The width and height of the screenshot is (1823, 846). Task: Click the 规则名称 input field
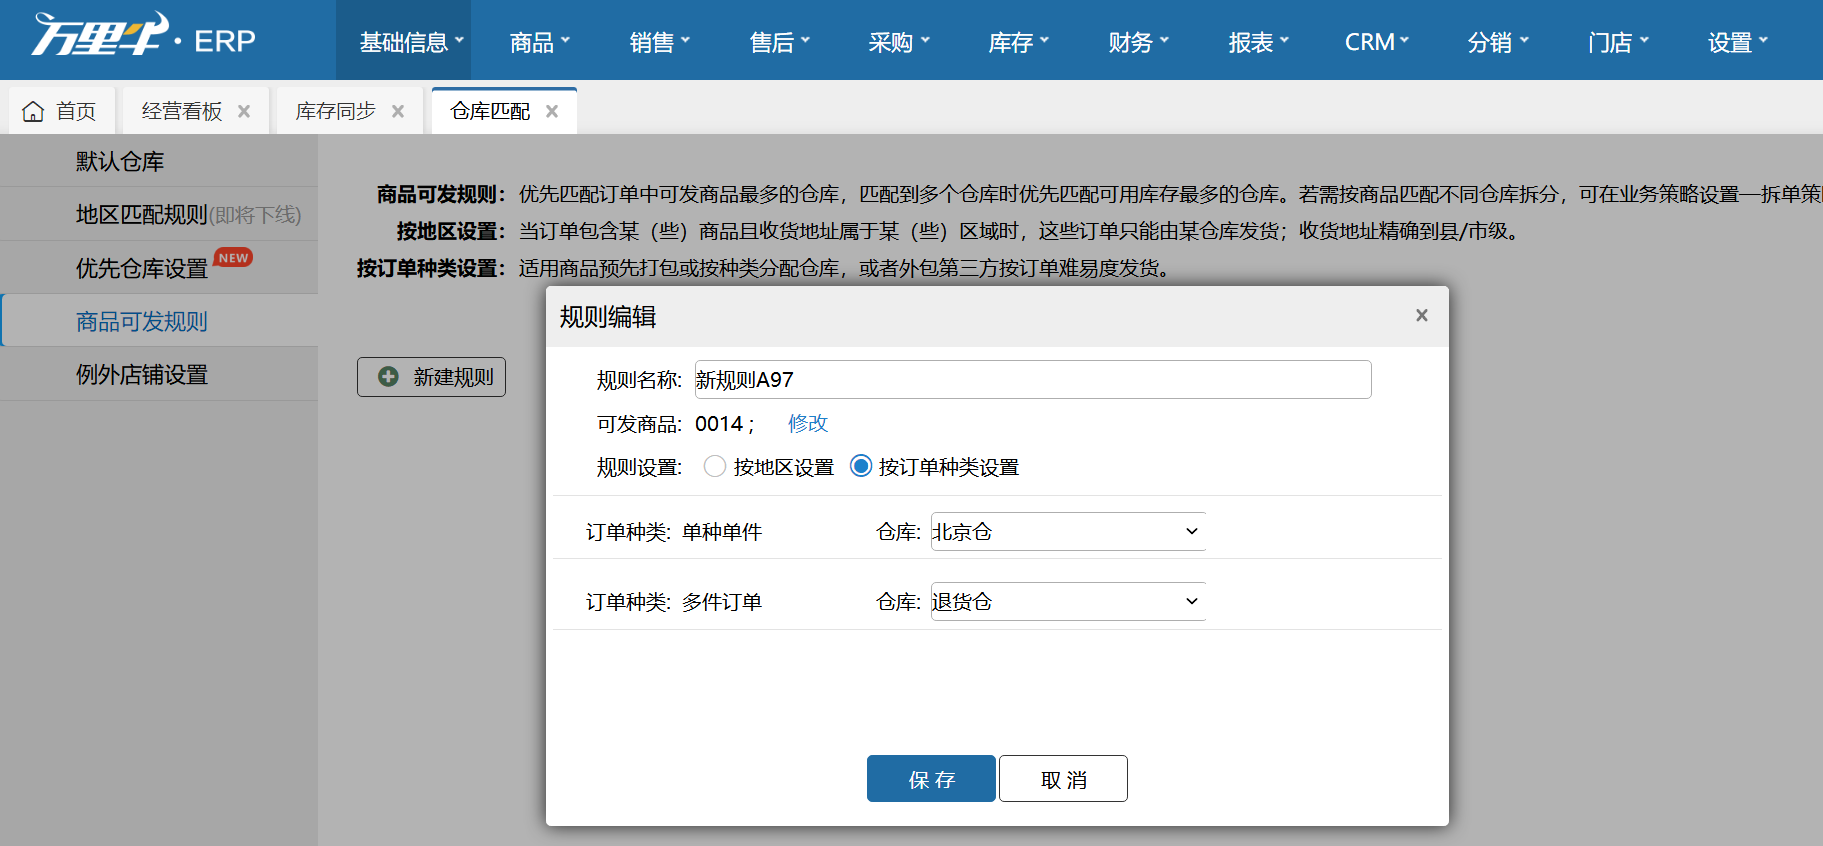pos(1033,380)
